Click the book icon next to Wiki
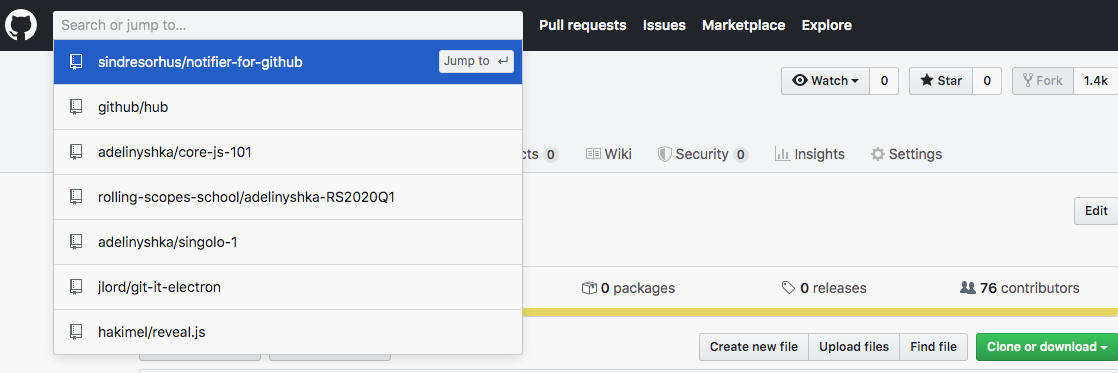Viewport: 1118px width, 373px height. (x=593, y=154)
